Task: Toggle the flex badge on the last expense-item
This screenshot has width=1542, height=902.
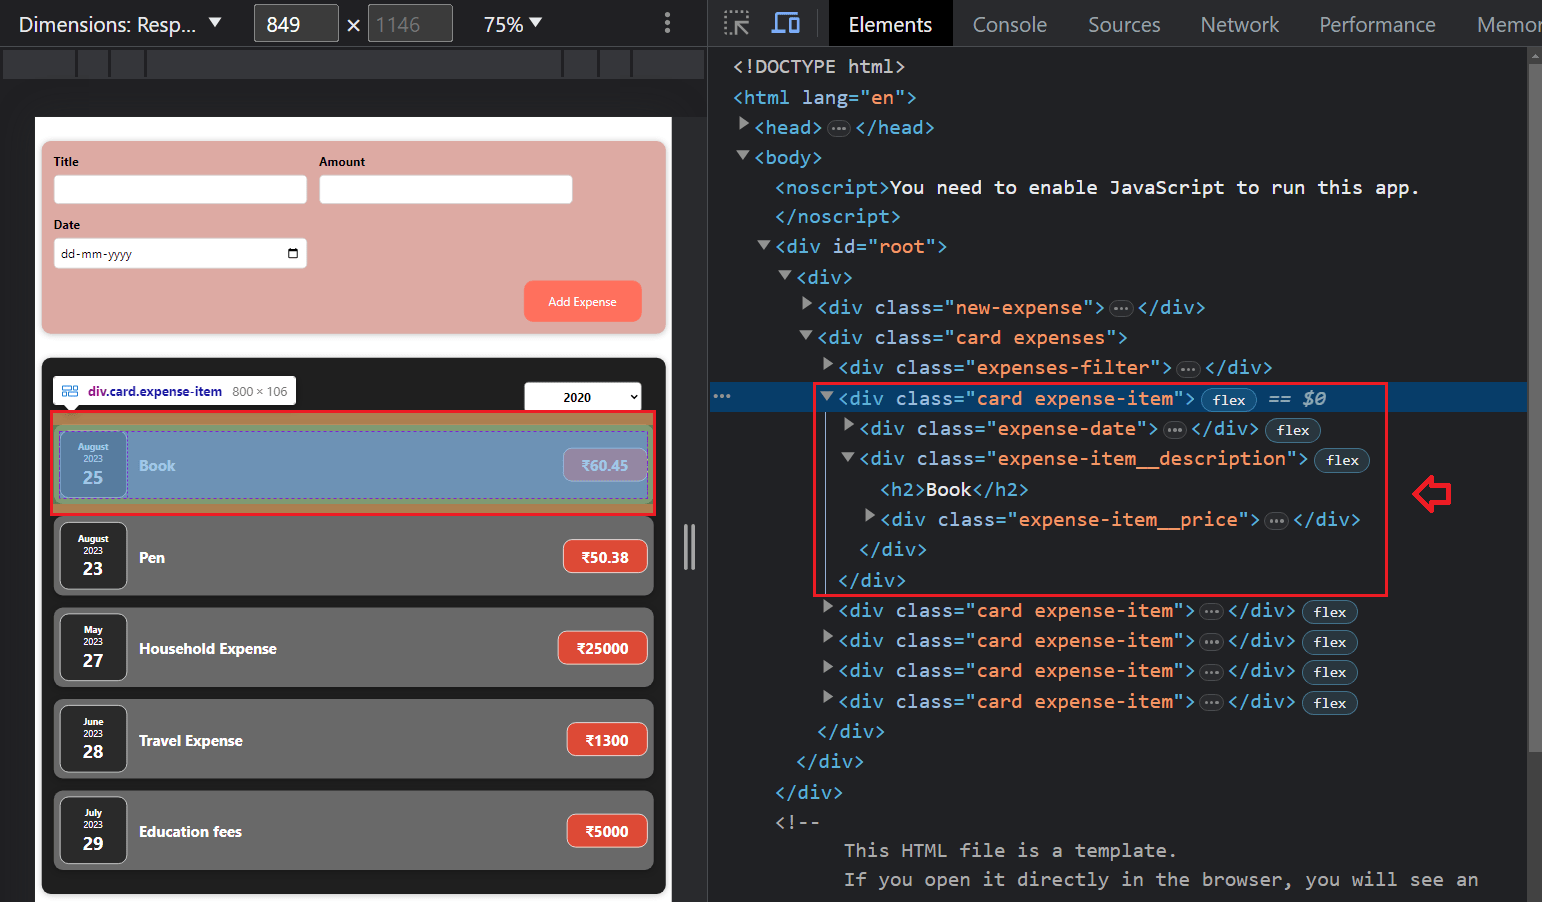Action: (1329, 703)
